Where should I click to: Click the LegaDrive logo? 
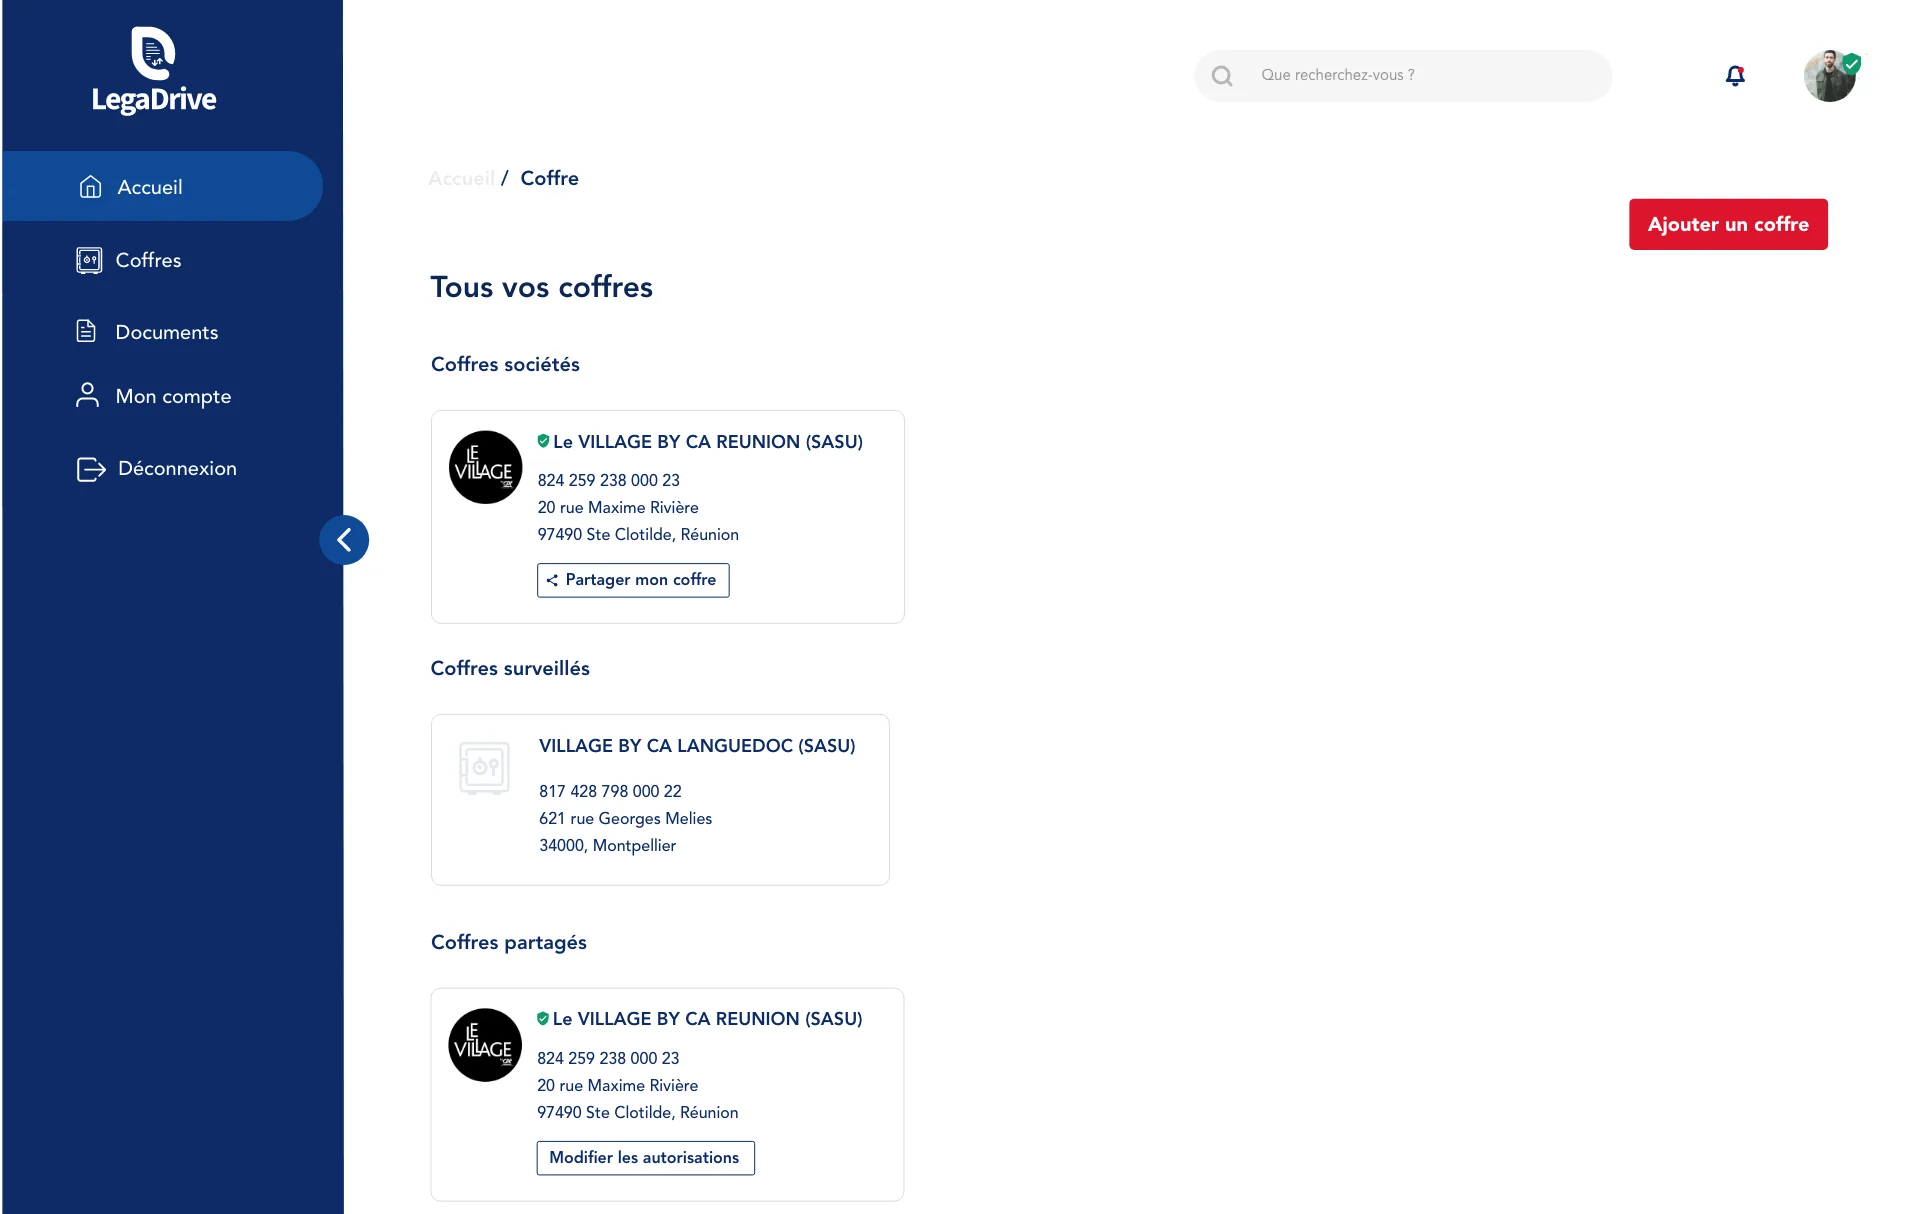[154, 71]
